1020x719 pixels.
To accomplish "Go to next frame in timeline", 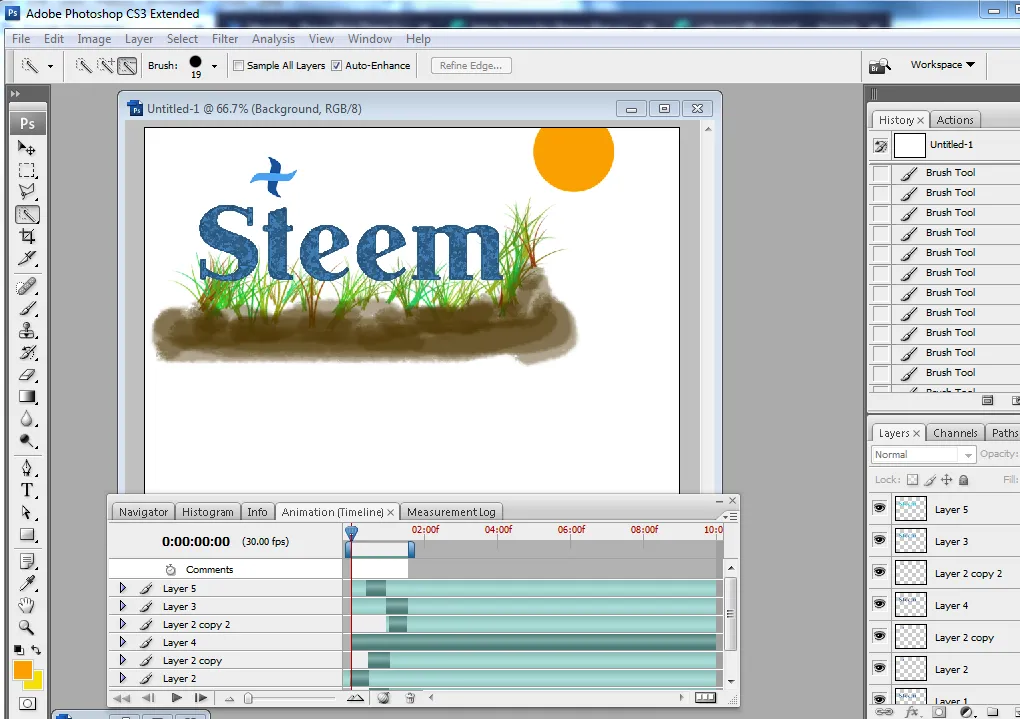I will pyautogui.click(x=201, y=698).
